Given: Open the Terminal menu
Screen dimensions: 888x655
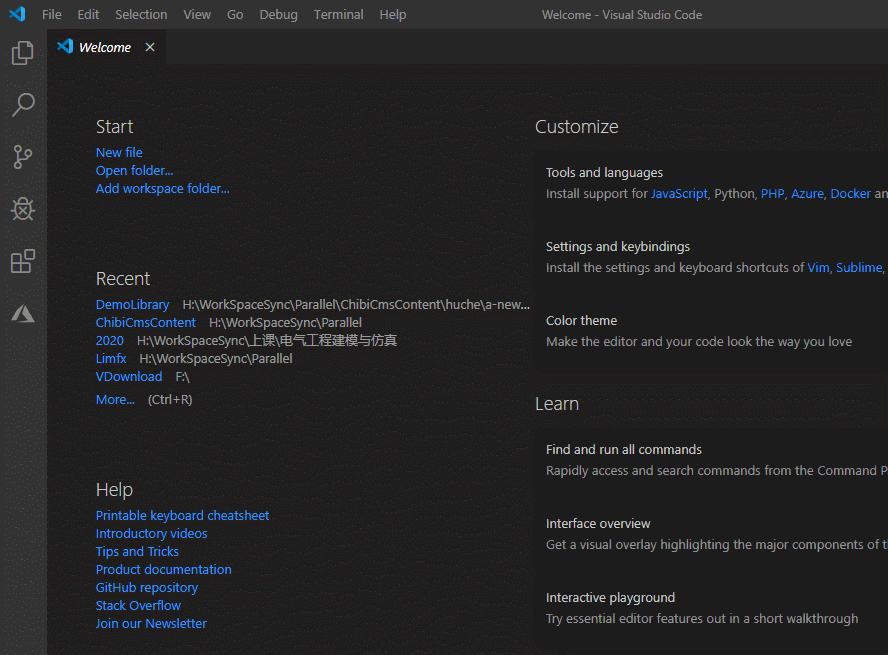Looking at the screenshot, I should coord(338,15).
